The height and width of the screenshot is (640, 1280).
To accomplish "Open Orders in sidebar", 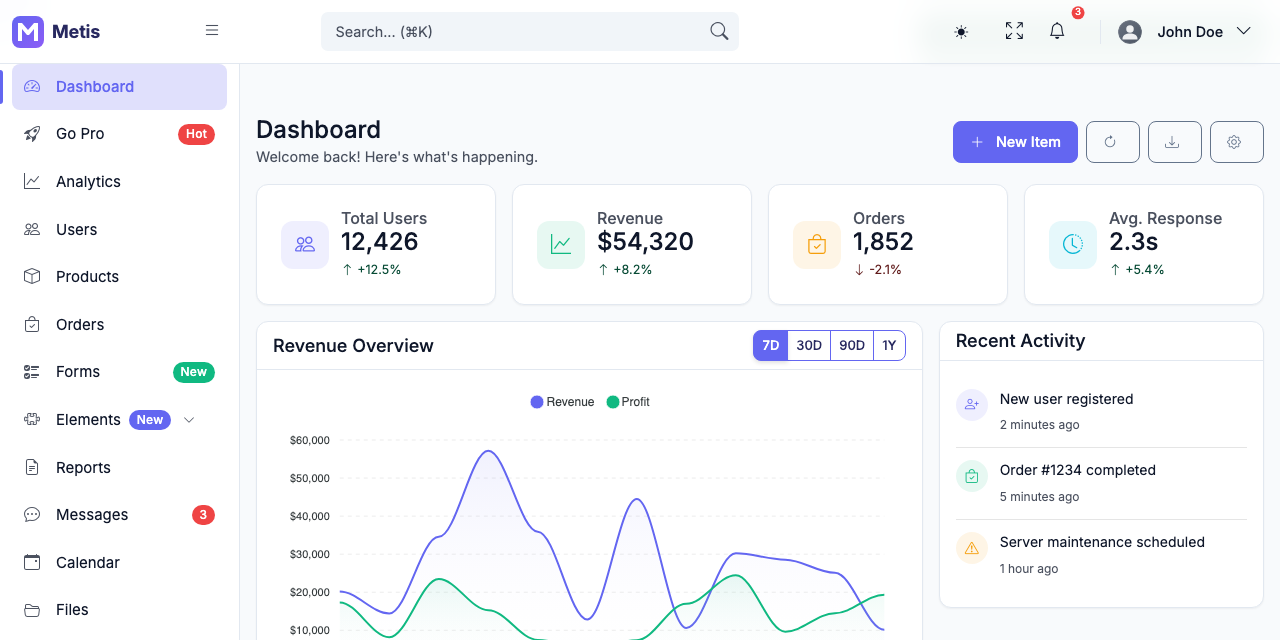I will click(x=119, y=325).
